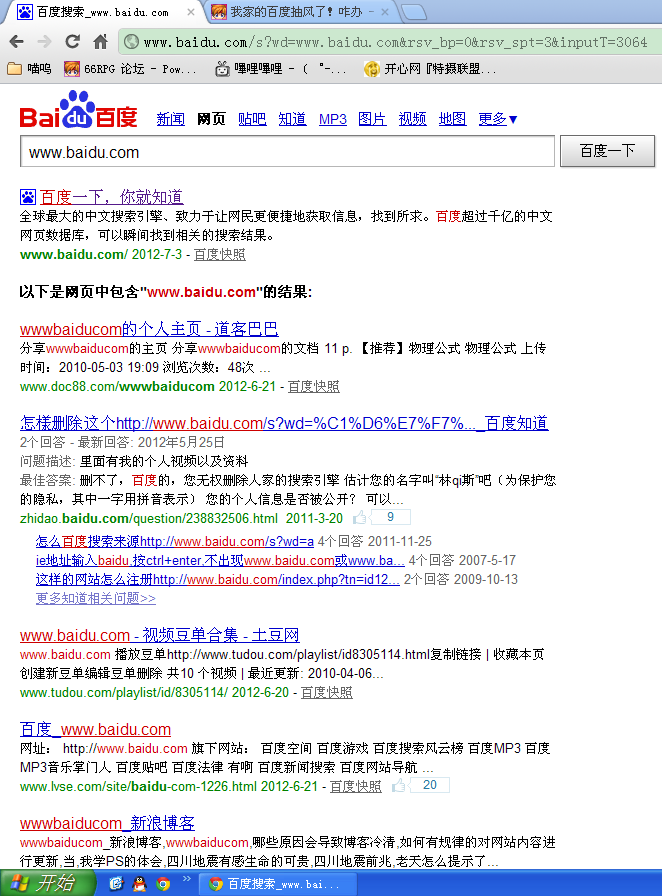This screenshot has height=896, width=662.
Task: Open 百度快照 for doc88.com result
Action: point(313,387)
